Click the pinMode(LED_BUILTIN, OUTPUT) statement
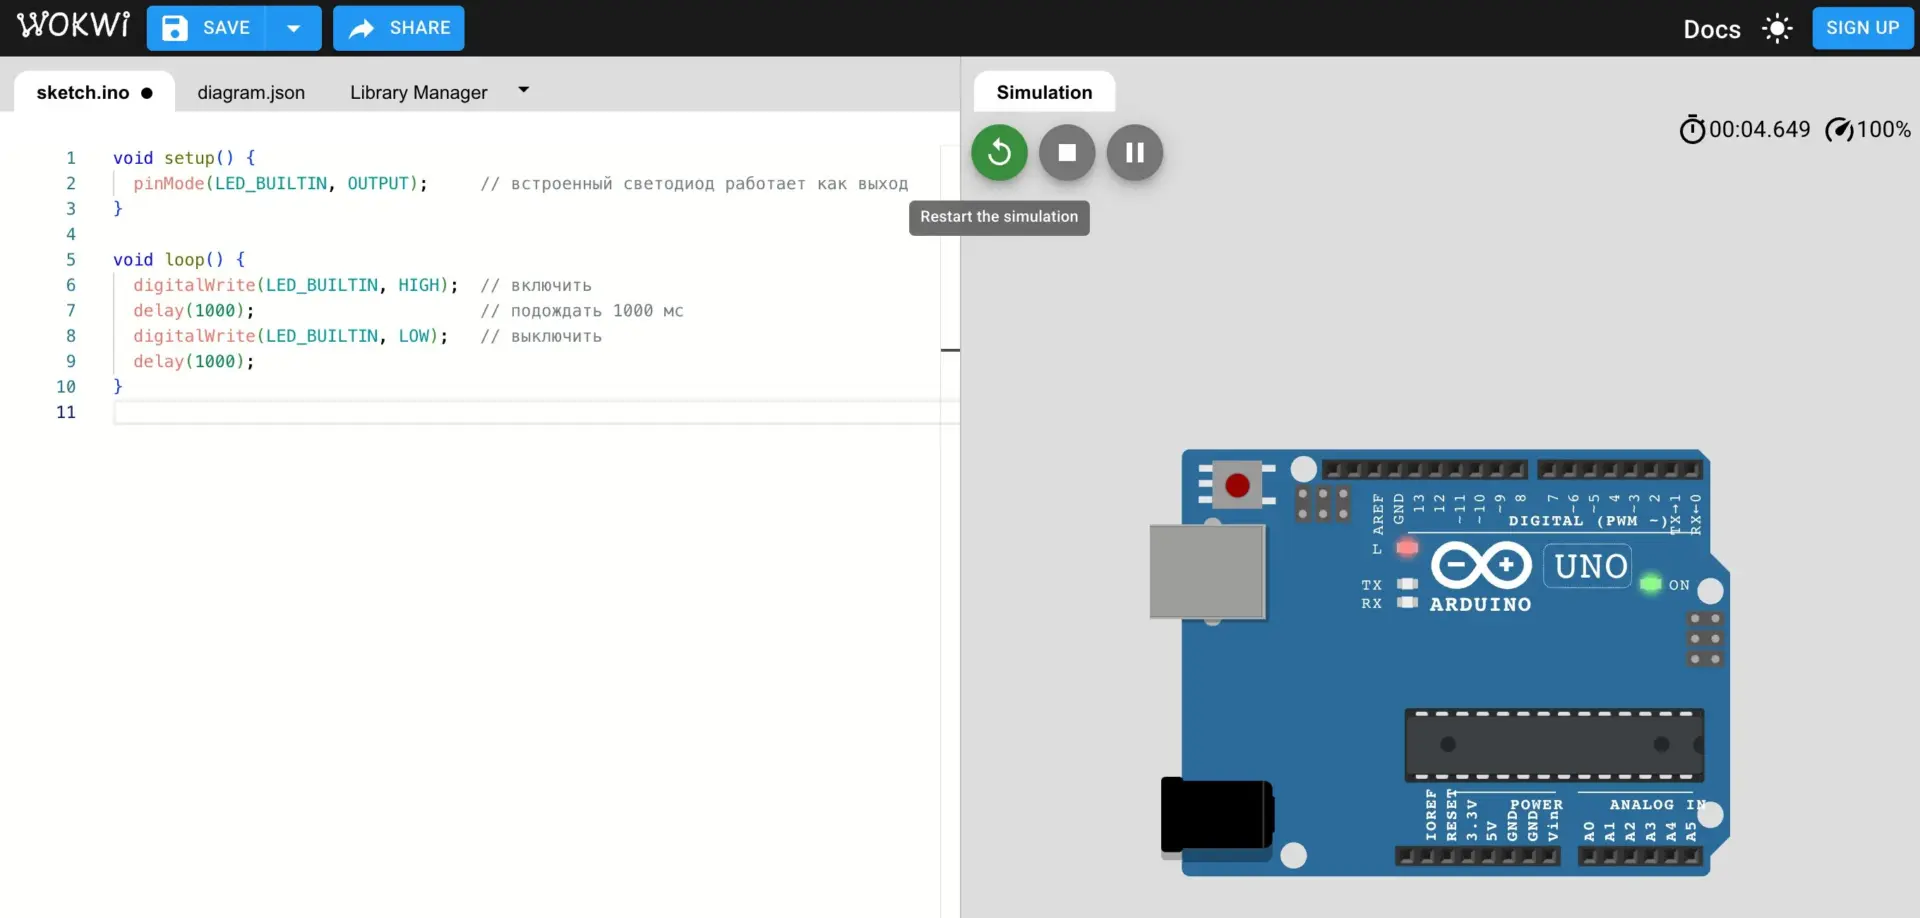The width and height of the screenshot is (1920, 918). pyautogui.click(x=281, y=184)
